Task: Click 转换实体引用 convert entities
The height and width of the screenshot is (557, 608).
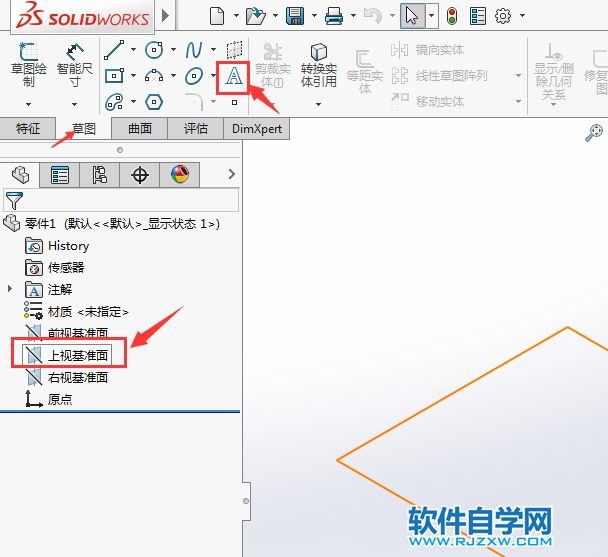Action: tap(319, 64)
